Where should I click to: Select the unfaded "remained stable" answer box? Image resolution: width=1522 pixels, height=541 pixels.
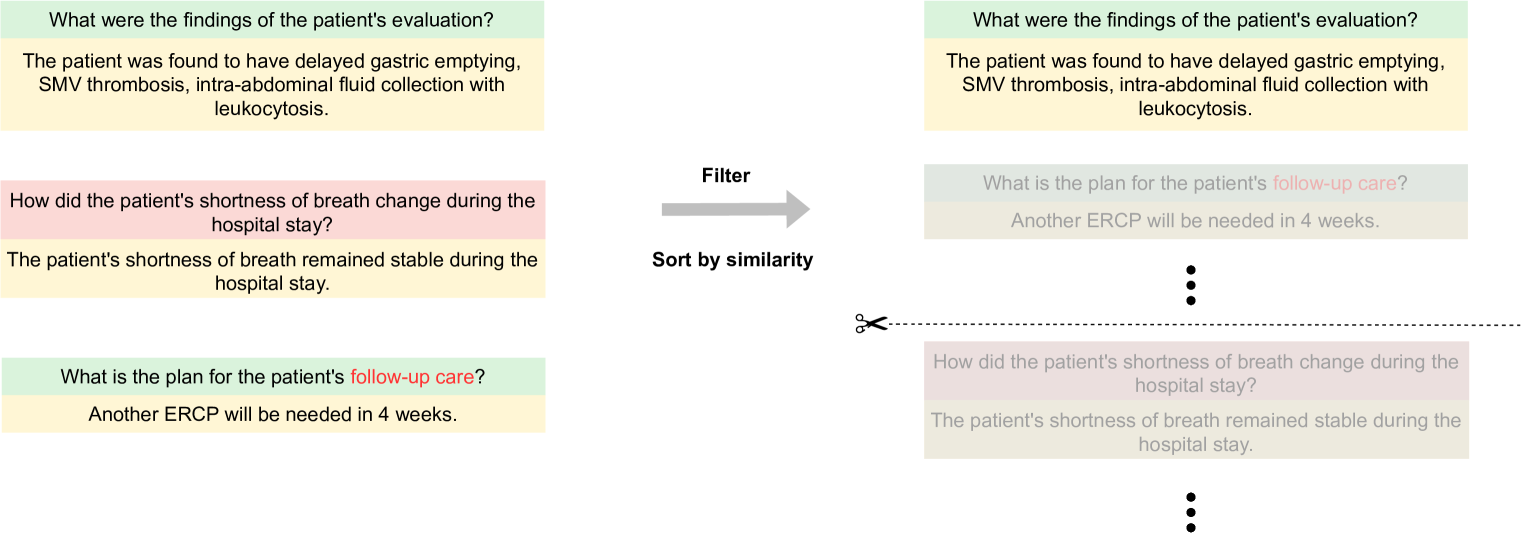point(272,271)
